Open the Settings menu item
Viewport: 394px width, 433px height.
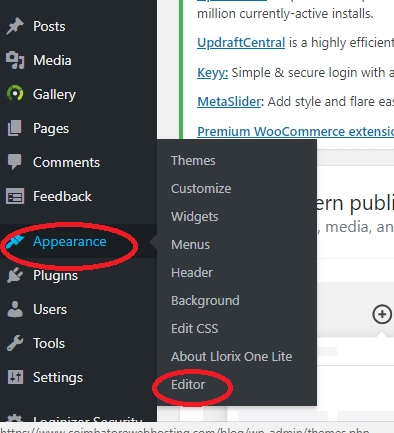point(58,378)
